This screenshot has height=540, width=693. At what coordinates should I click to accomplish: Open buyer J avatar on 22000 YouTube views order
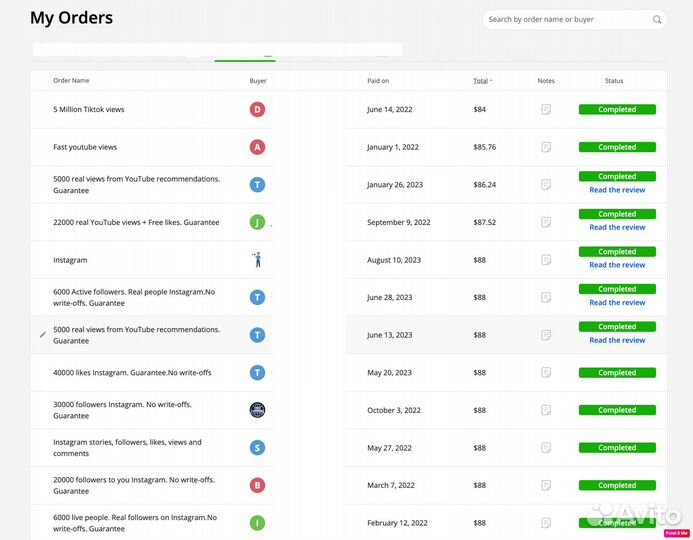click(257, 222)
